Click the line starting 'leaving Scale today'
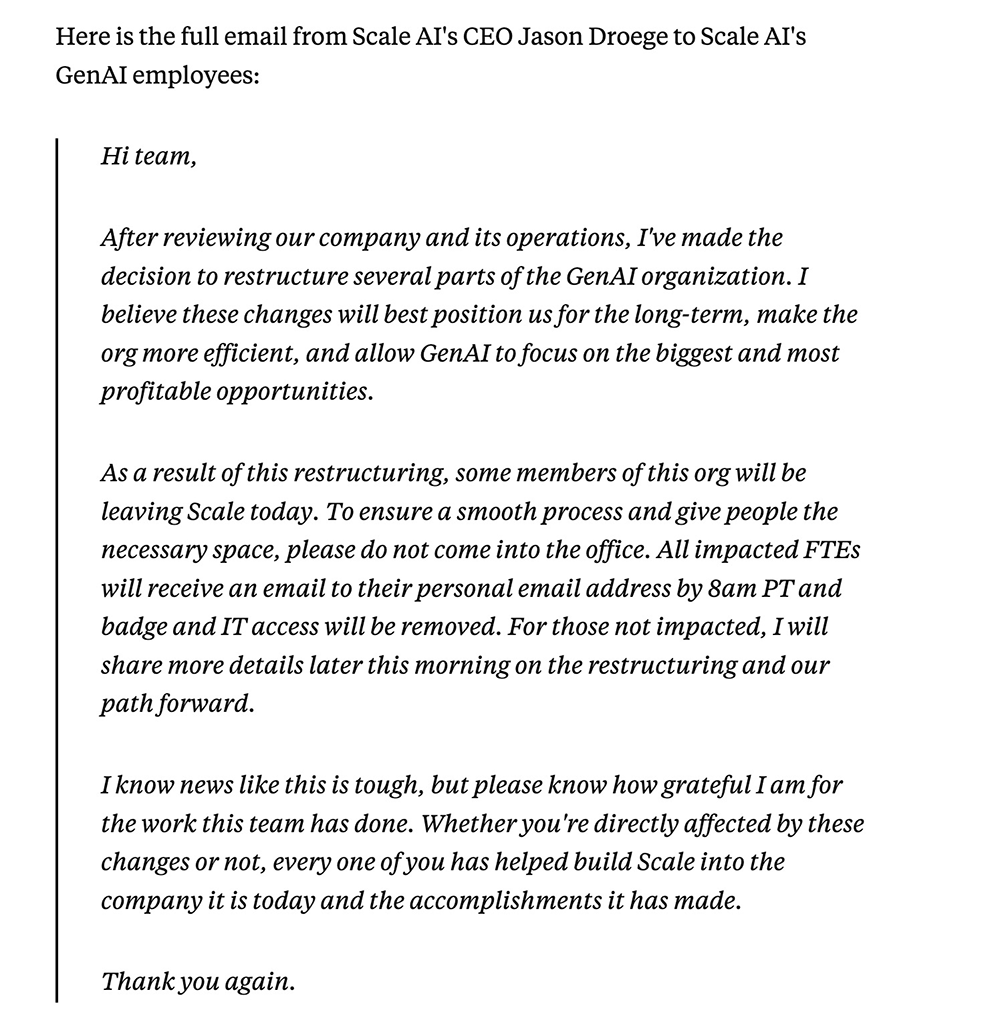 [x=469, y=512]
